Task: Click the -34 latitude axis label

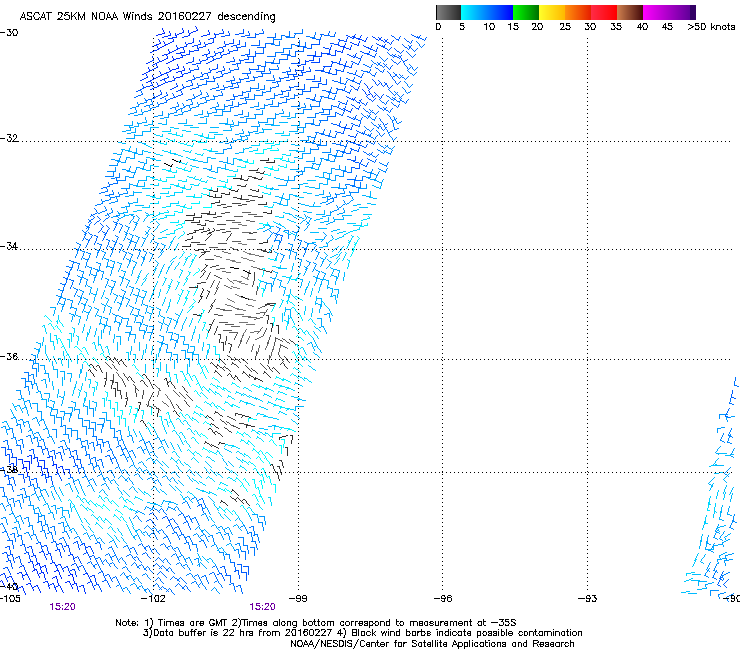Action: 9,246
